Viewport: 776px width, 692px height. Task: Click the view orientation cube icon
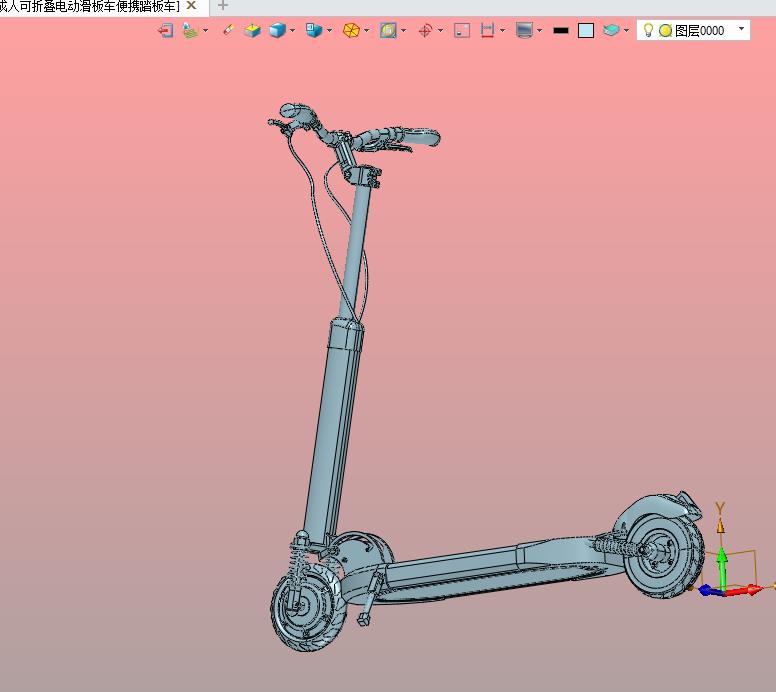pyautogui.click(x=314, y=31)
